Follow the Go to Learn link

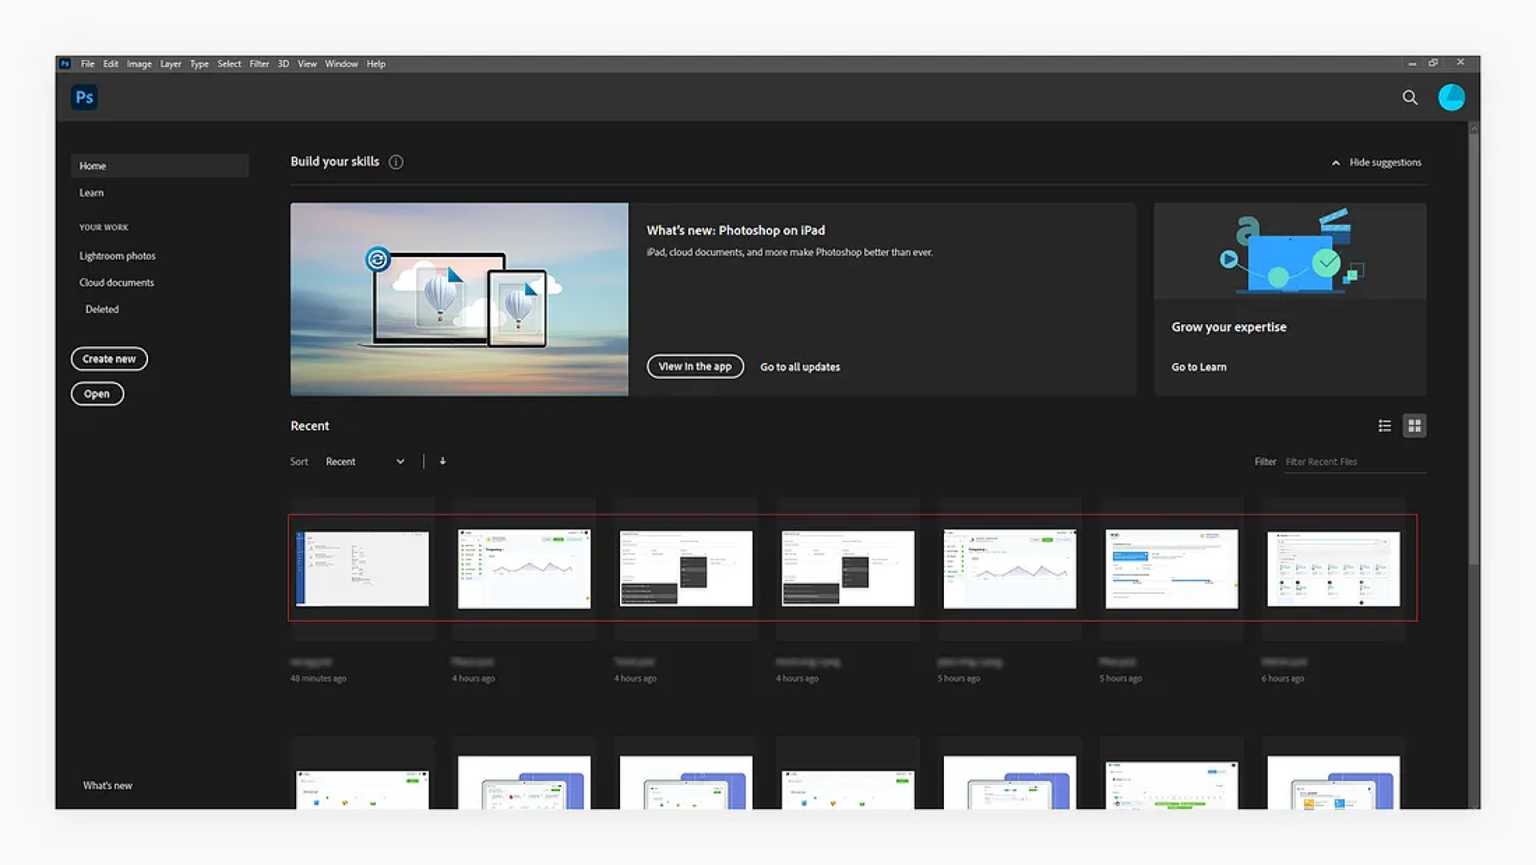tap(1199, 367)
